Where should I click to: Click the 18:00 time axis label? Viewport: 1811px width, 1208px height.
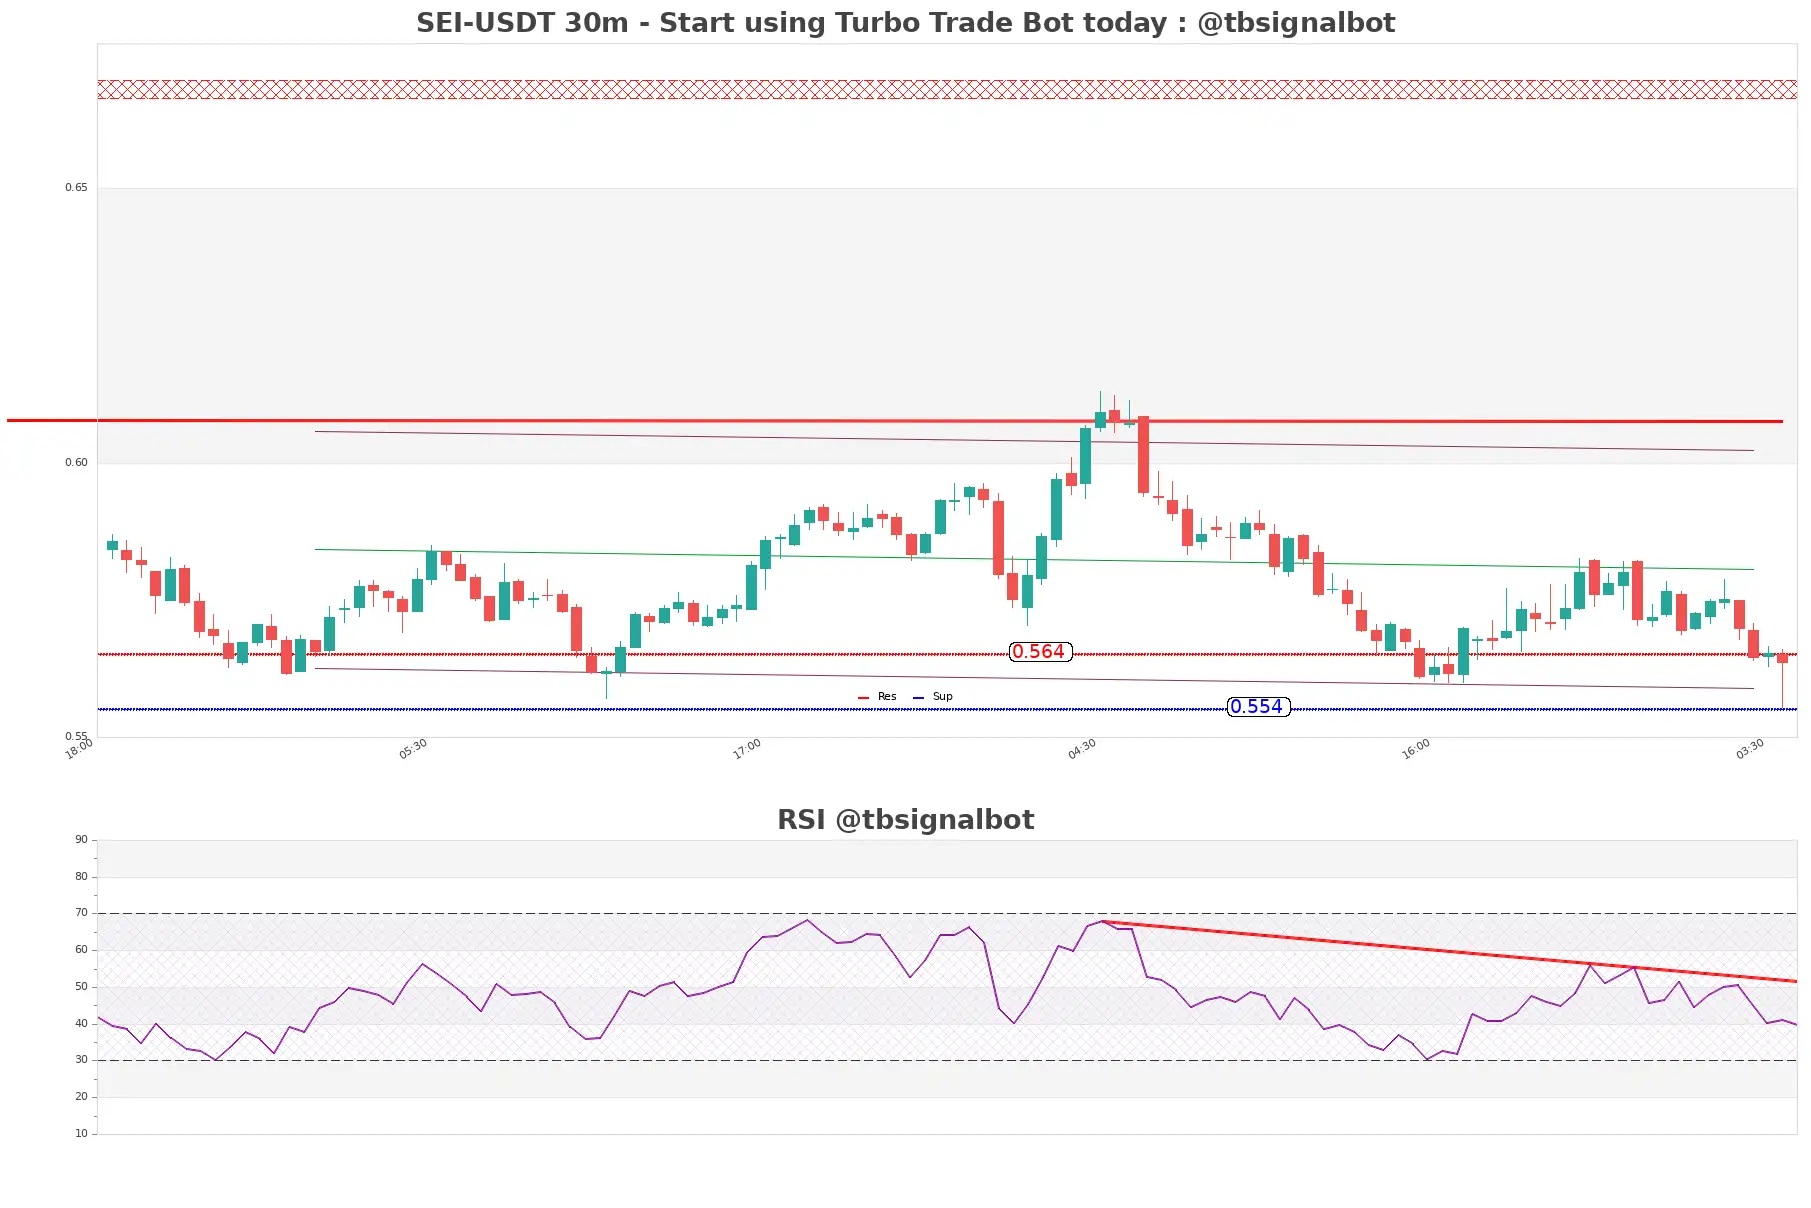[79, 749]
